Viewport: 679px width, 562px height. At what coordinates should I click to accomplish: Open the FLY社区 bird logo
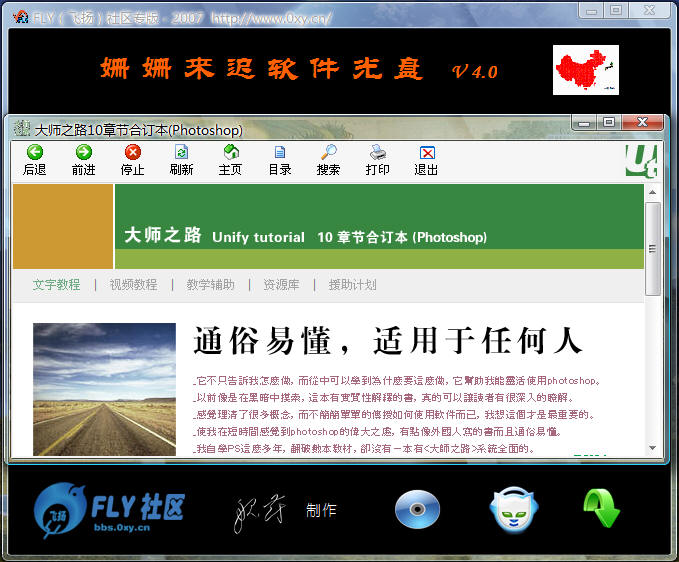tap(110, 510)
